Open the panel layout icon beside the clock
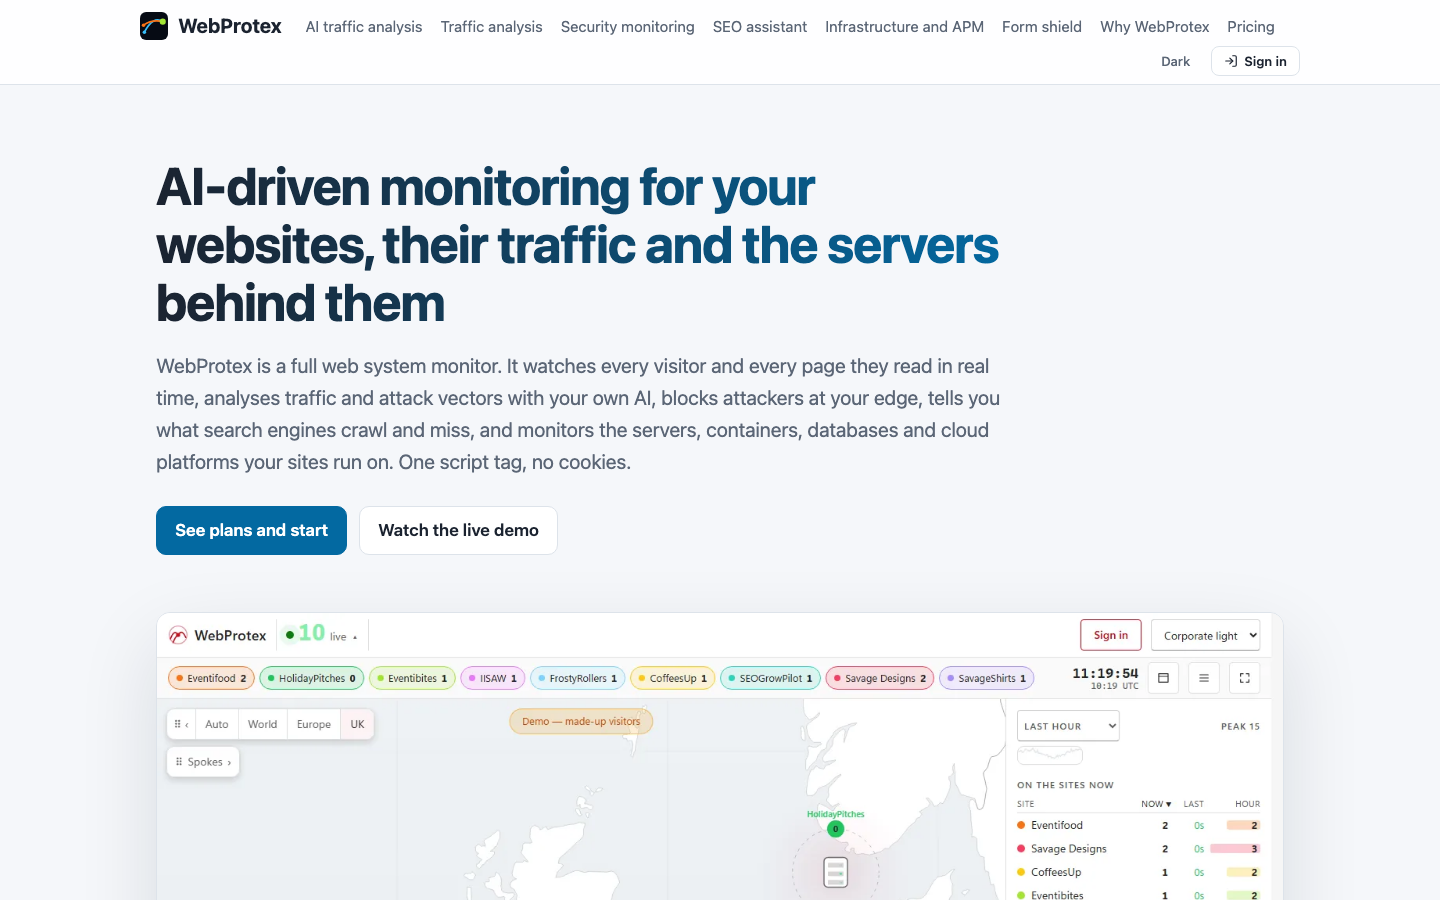Screen dimensions: 1440x900 pyautogui.click(x=1163, y=678)
